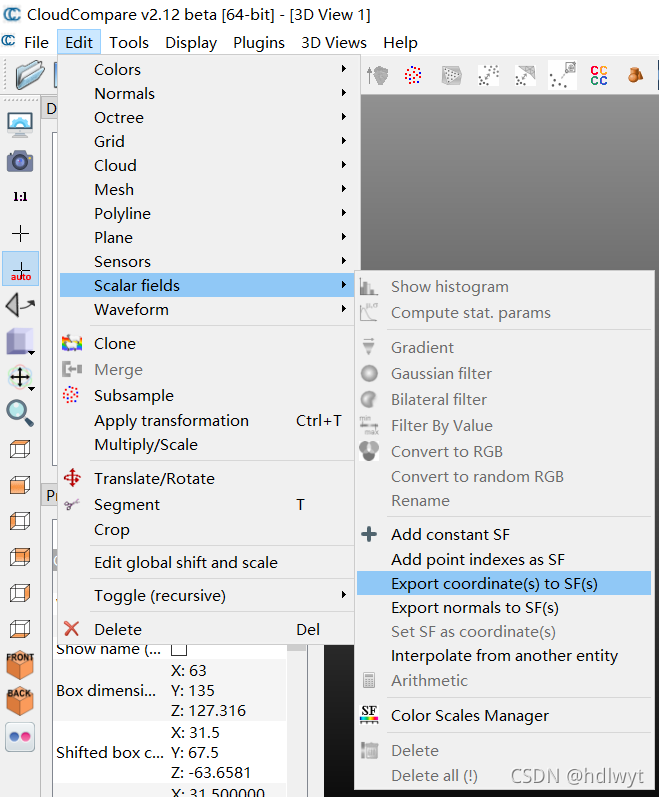Expand the Octree submenu
Viewport: 659px width, 797px height.
click(x=206, y=117)
